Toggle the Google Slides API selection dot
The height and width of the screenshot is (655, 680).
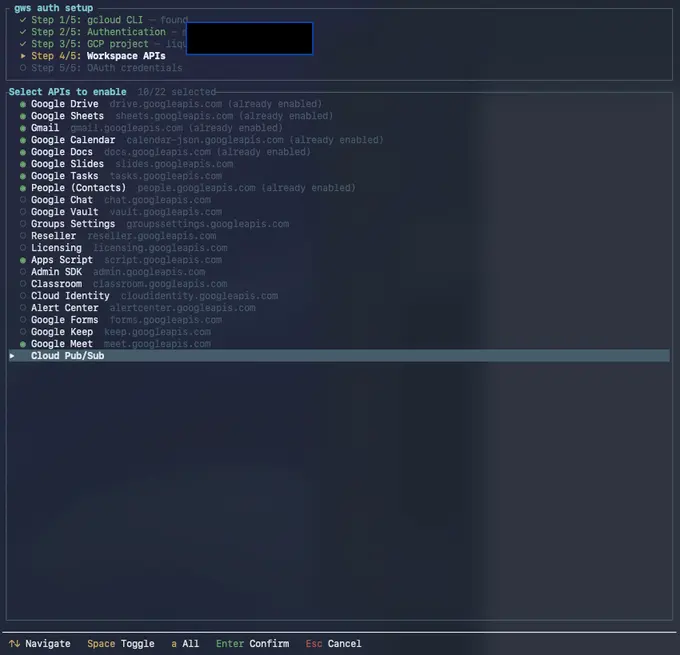[x=23, y=164]
